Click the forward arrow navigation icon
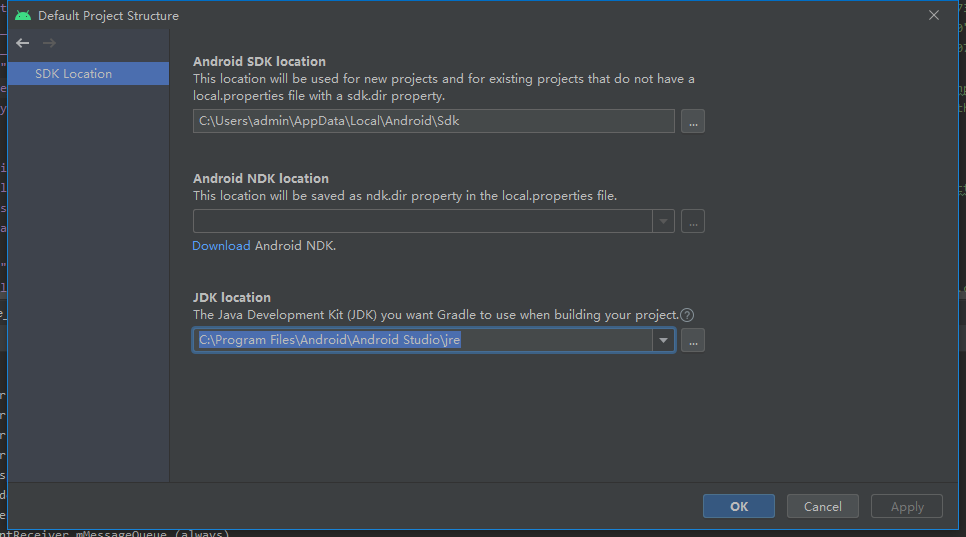The image size is (966, 537). (49, 43)
